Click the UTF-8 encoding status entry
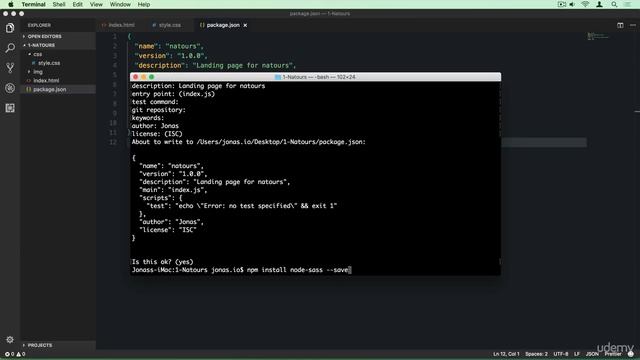640x360 pixels. pos(561,354)
